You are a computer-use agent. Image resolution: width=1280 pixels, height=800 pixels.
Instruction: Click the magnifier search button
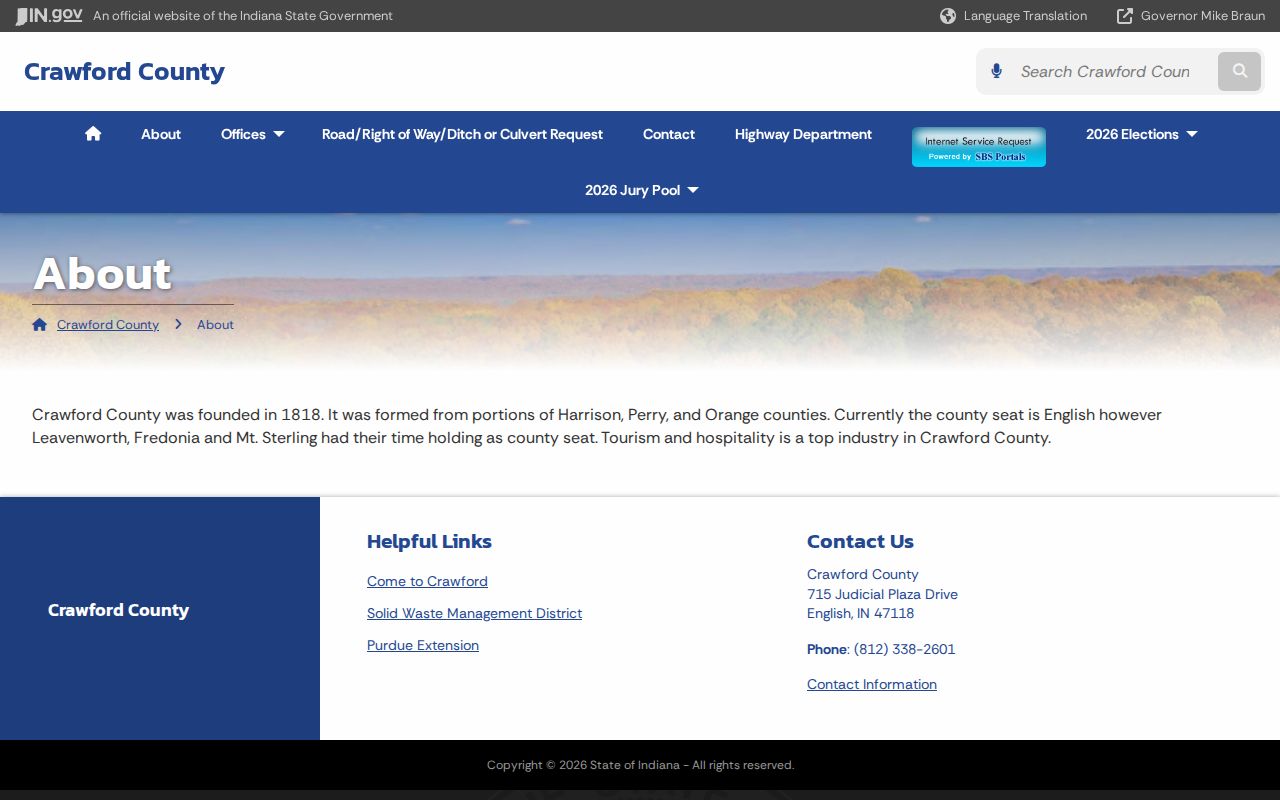click(1240, 71)
